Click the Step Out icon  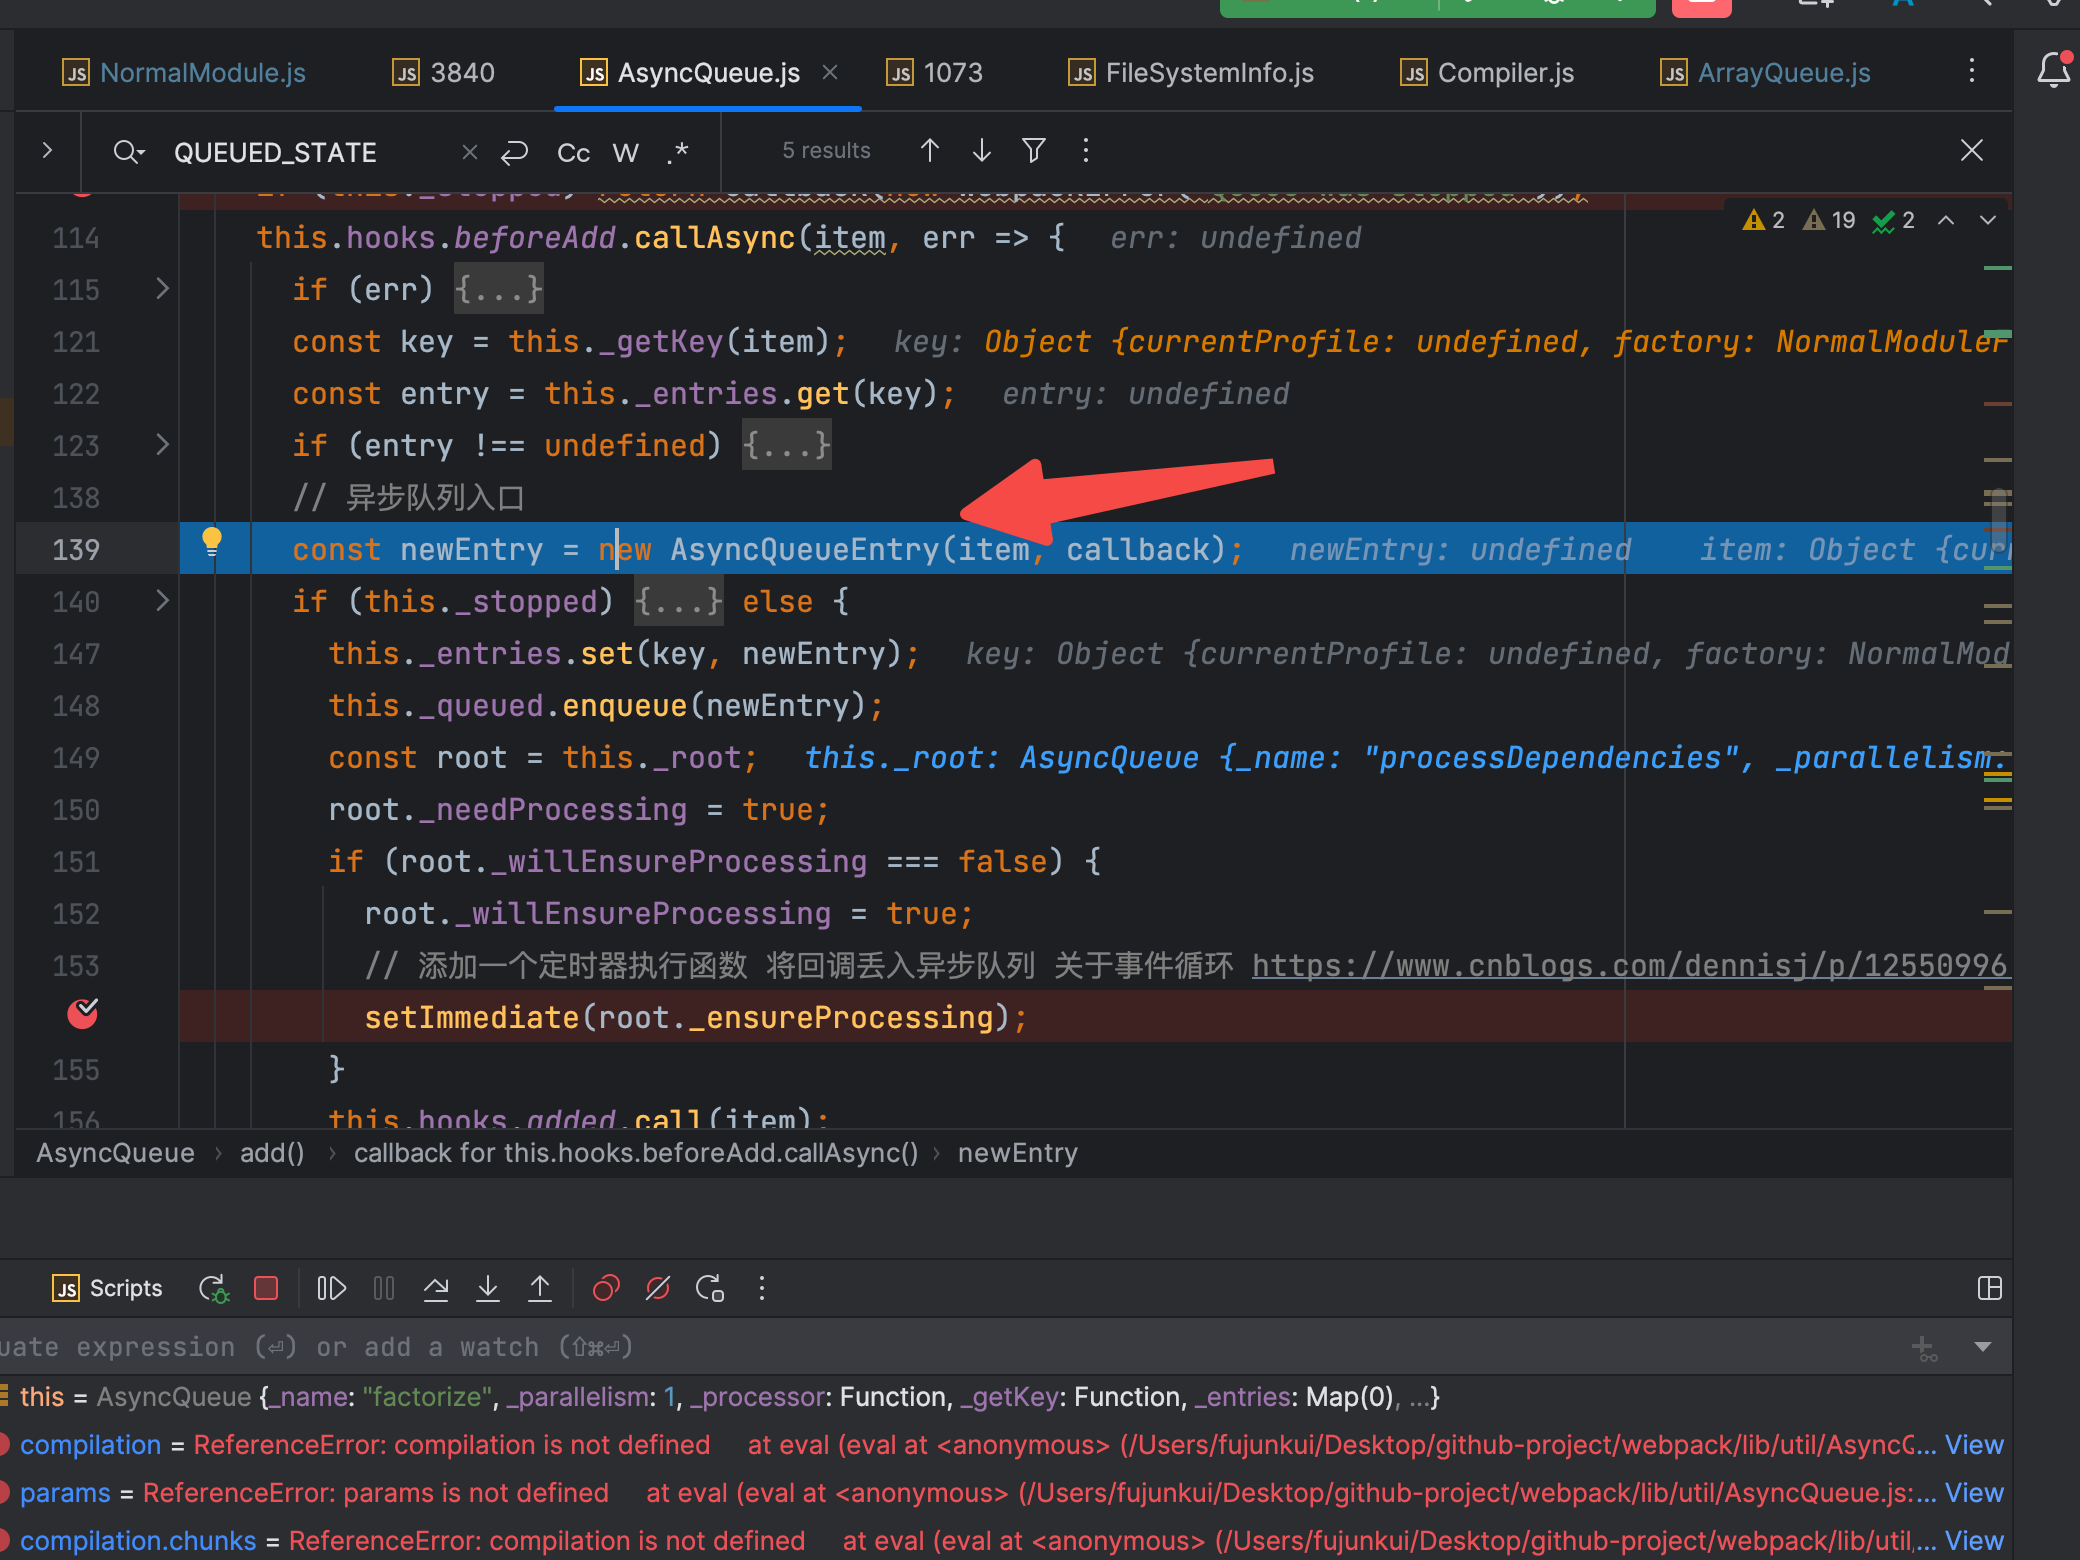coord(540,1288)
